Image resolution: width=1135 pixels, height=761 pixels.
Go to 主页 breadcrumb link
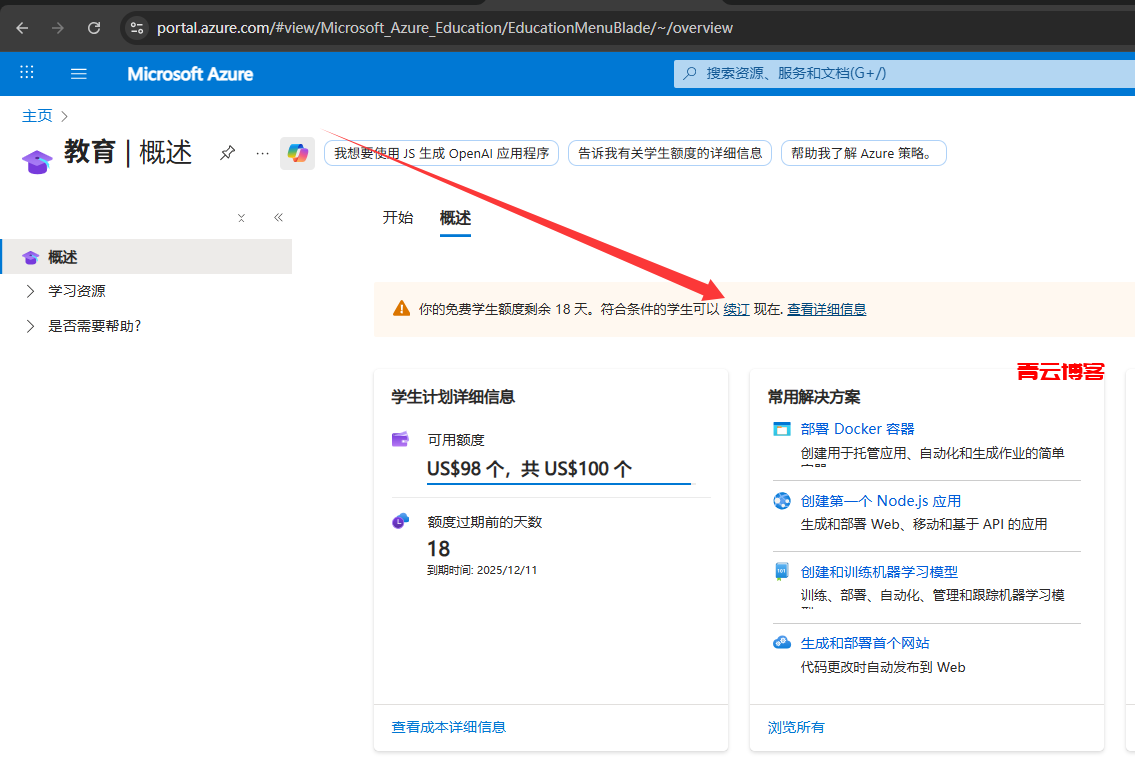37,116
